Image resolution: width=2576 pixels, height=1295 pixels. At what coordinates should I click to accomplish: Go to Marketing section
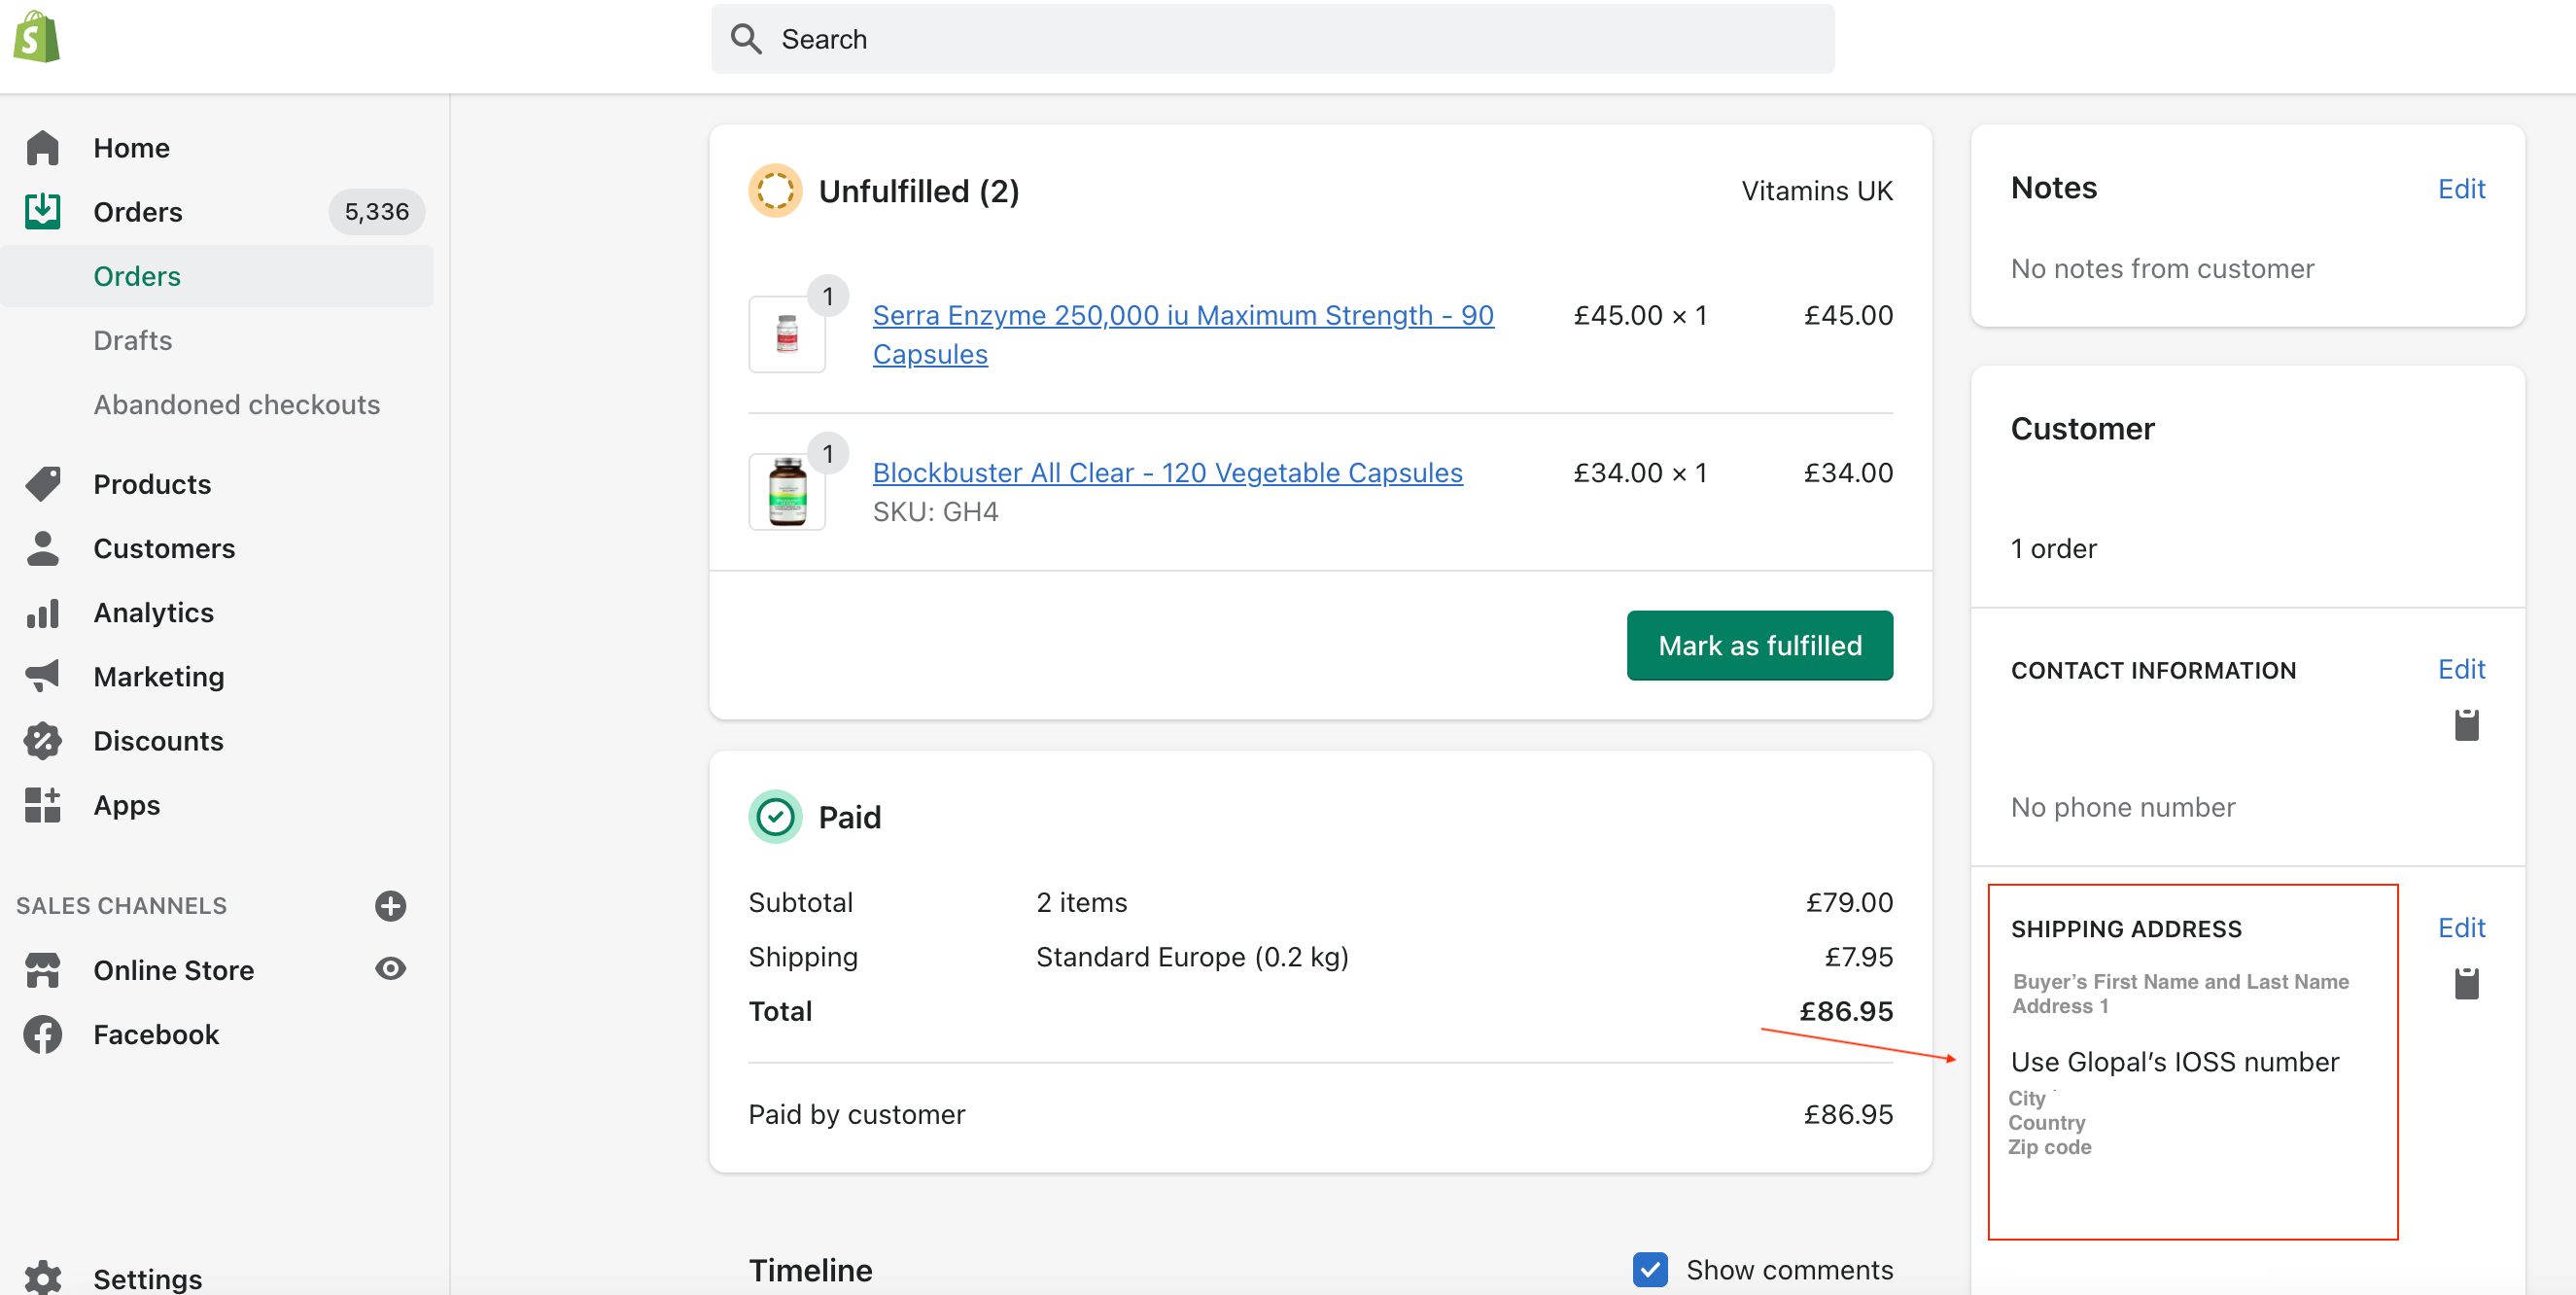coord(159,676)
